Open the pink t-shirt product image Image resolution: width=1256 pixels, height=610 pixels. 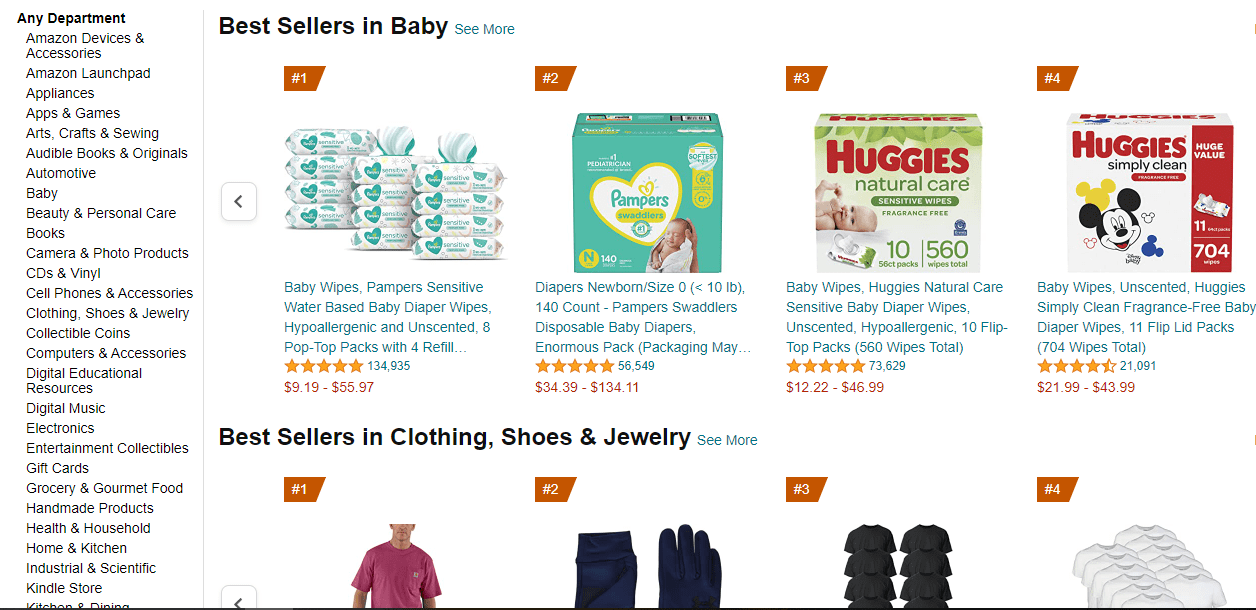[x=396, y=566]
